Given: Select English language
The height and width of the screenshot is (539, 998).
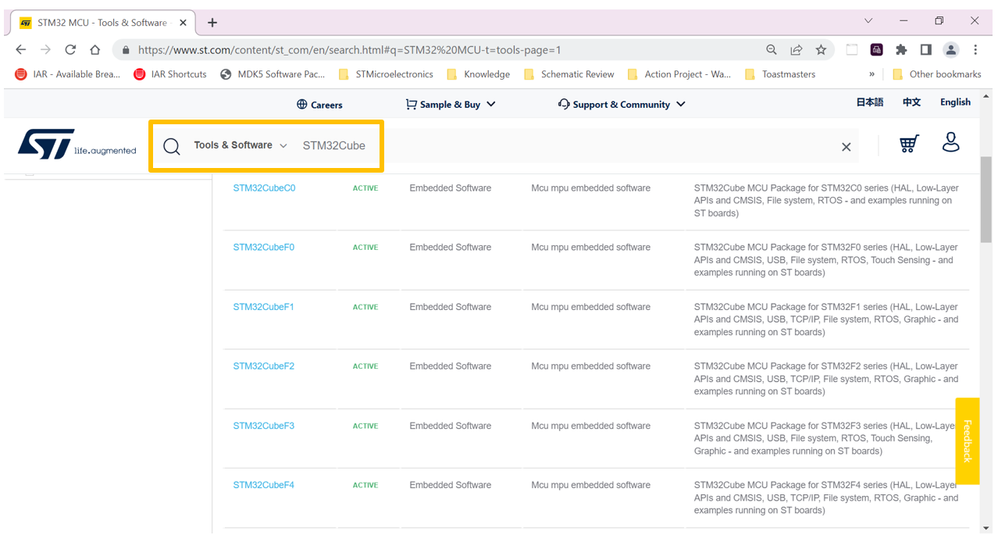Looking at the screenshot, I should (955, 102).
